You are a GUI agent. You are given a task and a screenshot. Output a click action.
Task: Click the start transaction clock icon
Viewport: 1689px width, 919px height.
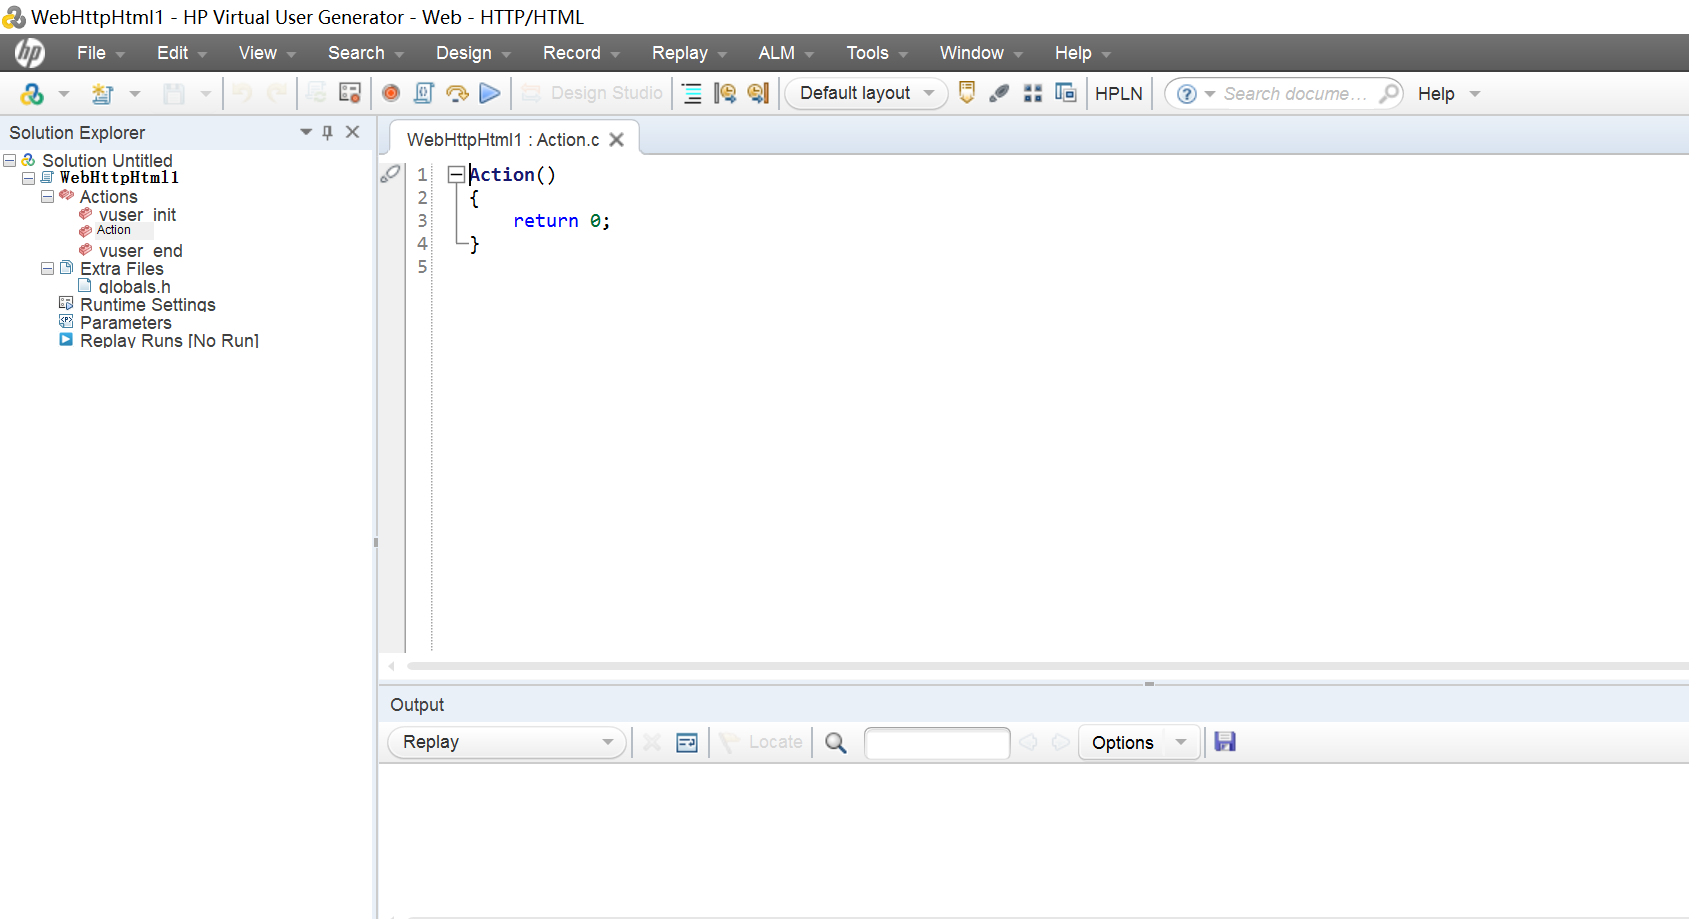726,93
